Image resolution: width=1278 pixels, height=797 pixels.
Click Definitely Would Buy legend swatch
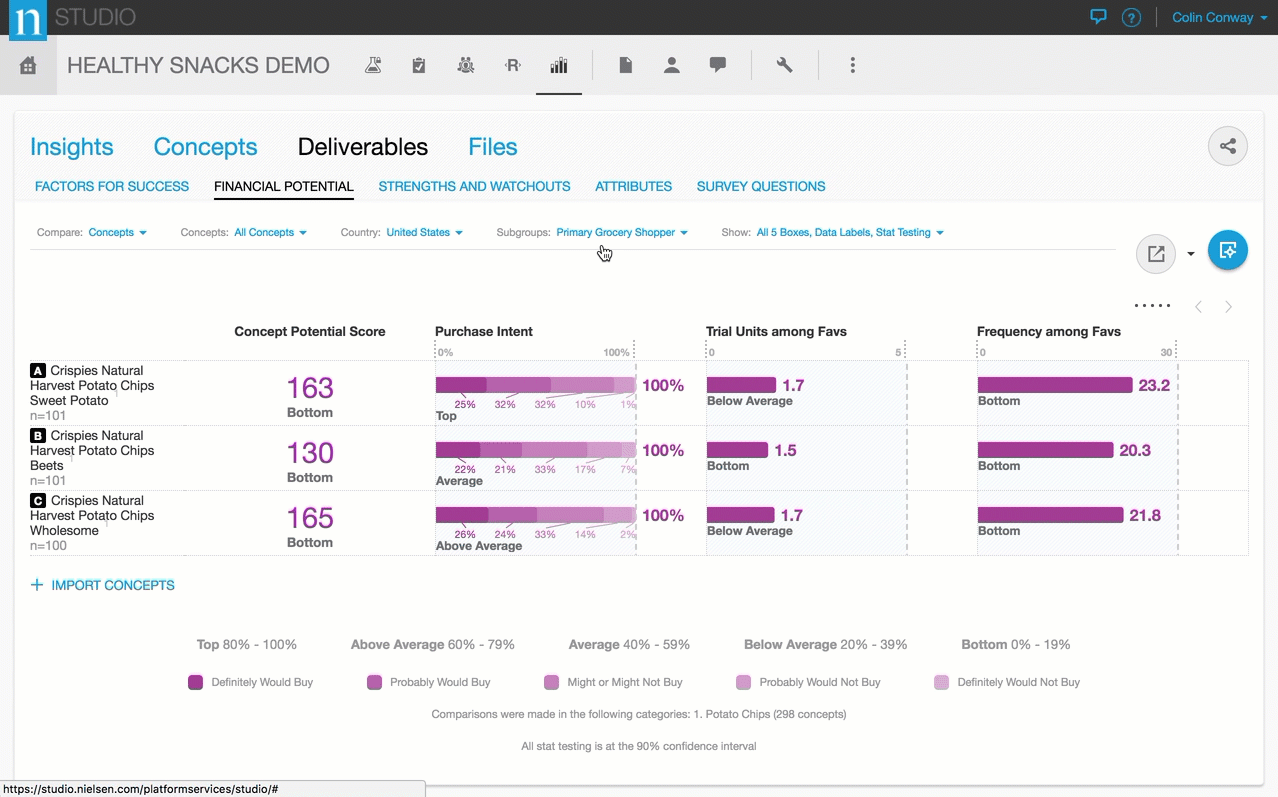(x=196, y=682)
